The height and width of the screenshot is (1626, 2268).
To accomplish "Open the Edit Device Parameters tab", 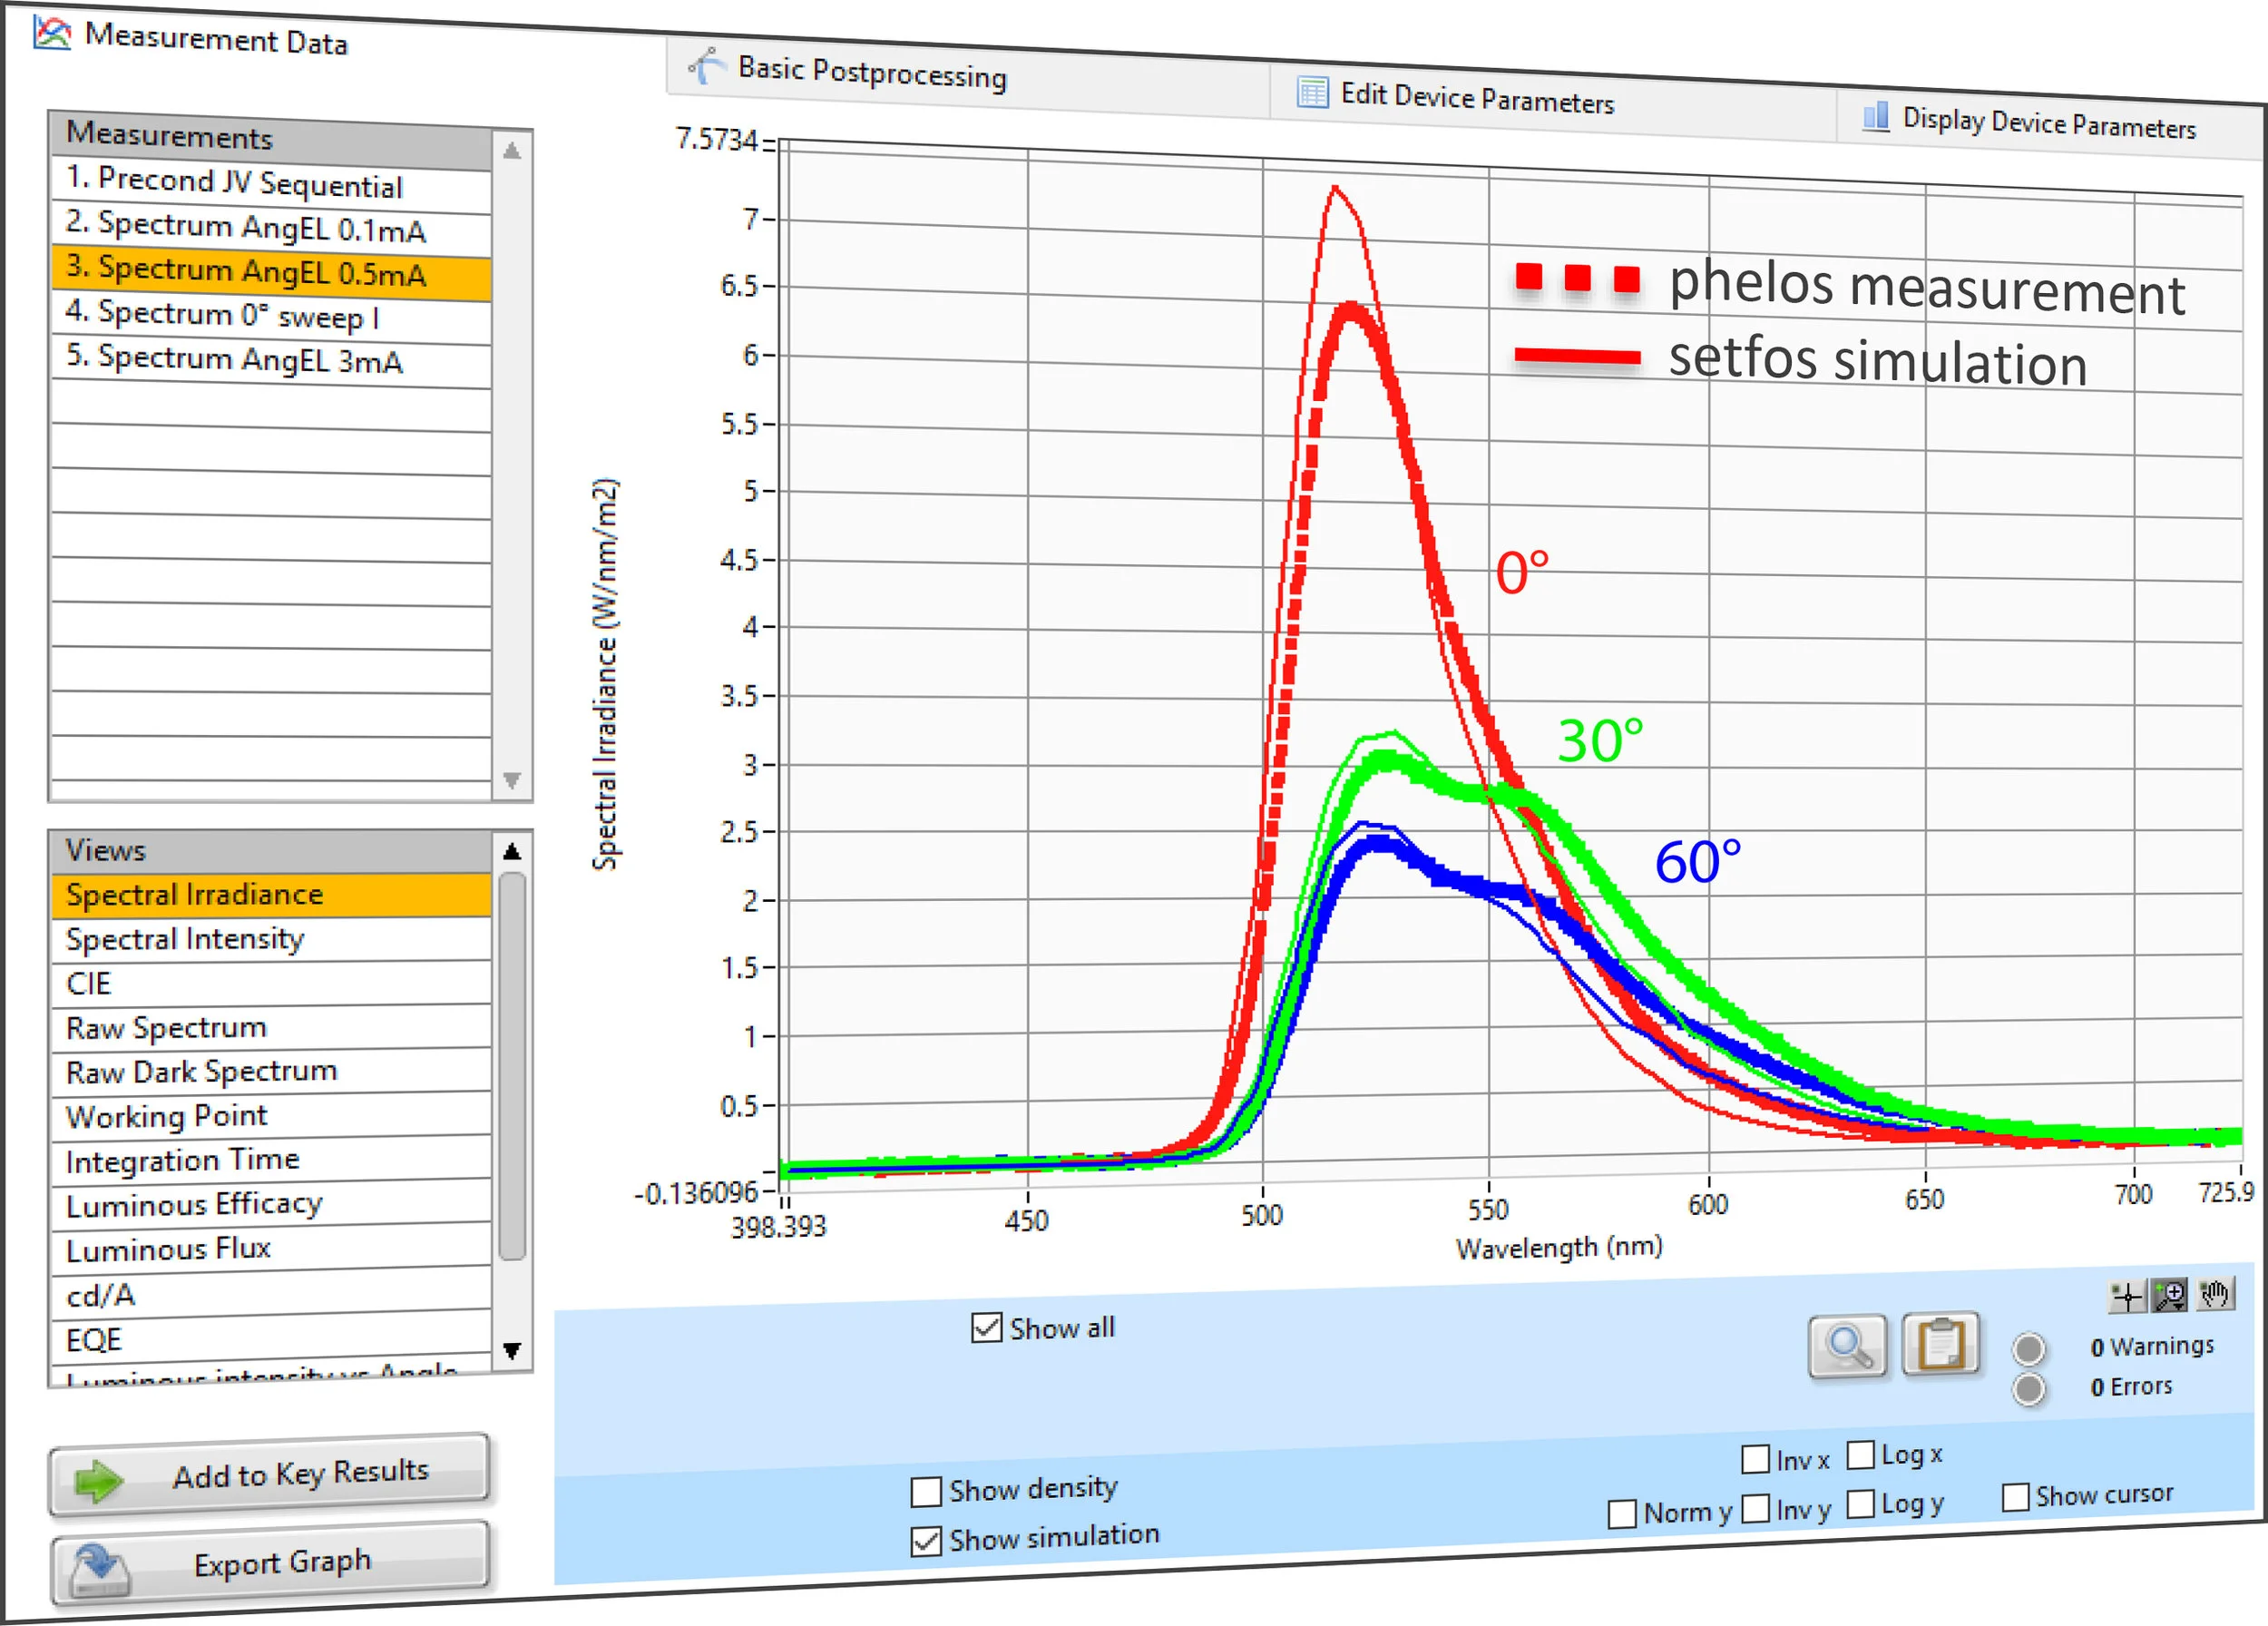I will tap(1475, 98).
